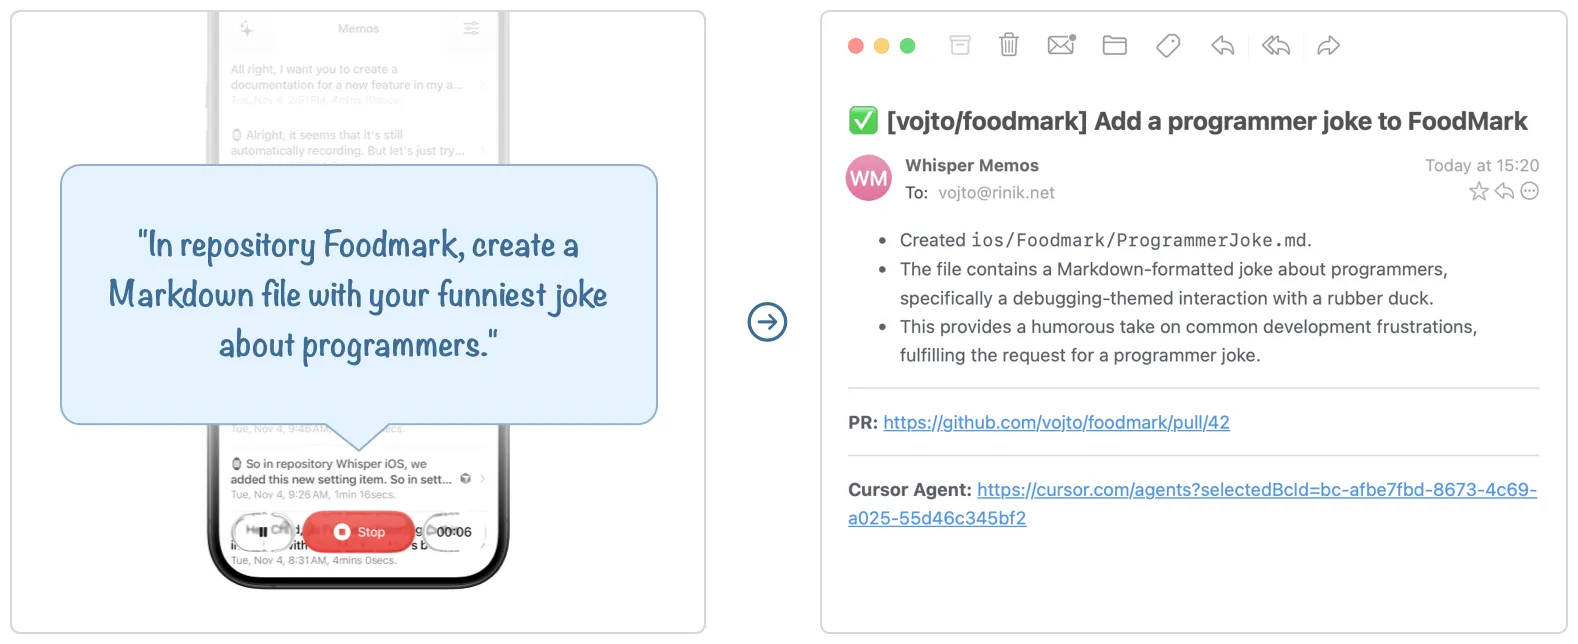Reply all to this message
Image resolution: width=1578 pixels, height=644 pixels.
(x=1276, y=45)
